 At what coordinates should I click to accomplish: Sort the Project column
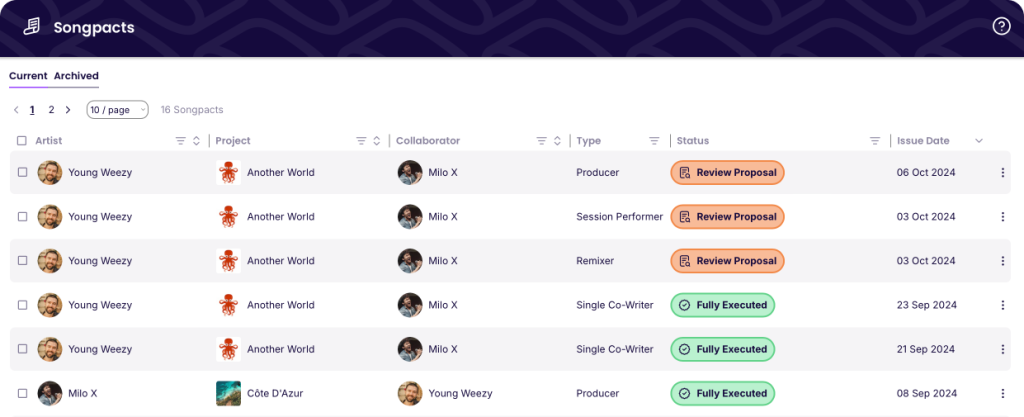[x=376, y=141]
